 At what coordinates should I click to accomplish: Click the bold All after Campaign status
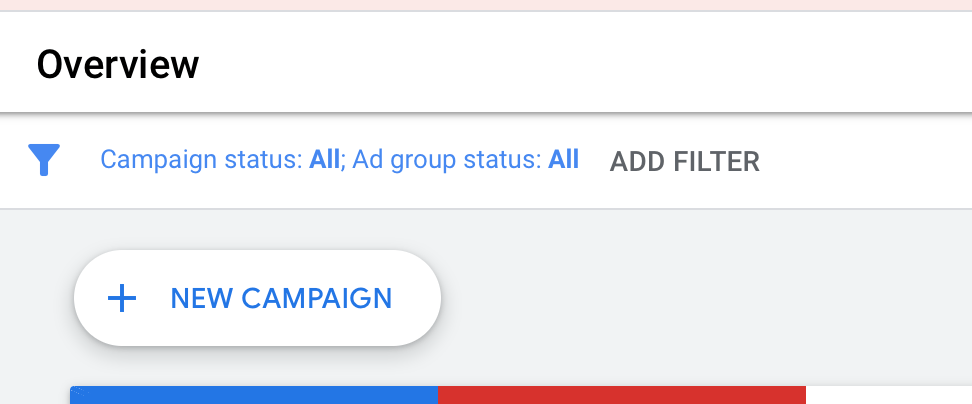(x=324, y=159)
